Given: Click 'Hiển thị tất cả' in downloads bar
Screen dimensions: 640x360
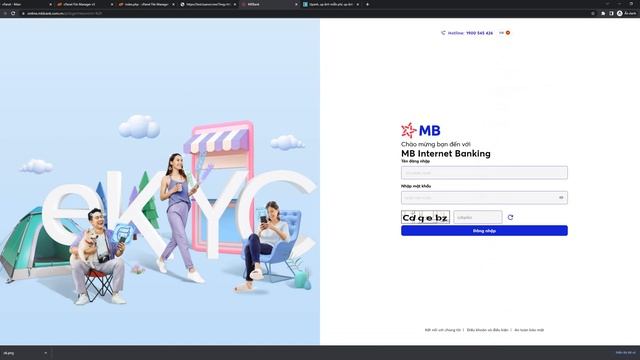Looking at the screenshot, I should (x=625, y=353).
